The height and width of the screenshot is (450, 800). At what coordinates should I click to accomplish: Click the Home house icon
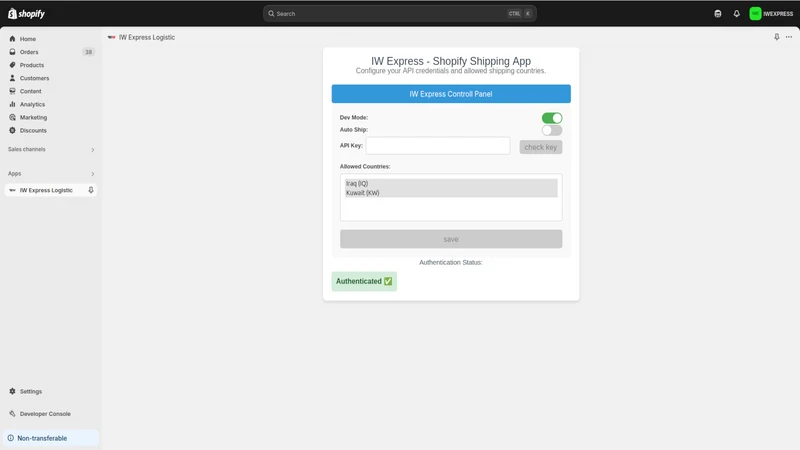pyautogui.click(x=12, y=39)
